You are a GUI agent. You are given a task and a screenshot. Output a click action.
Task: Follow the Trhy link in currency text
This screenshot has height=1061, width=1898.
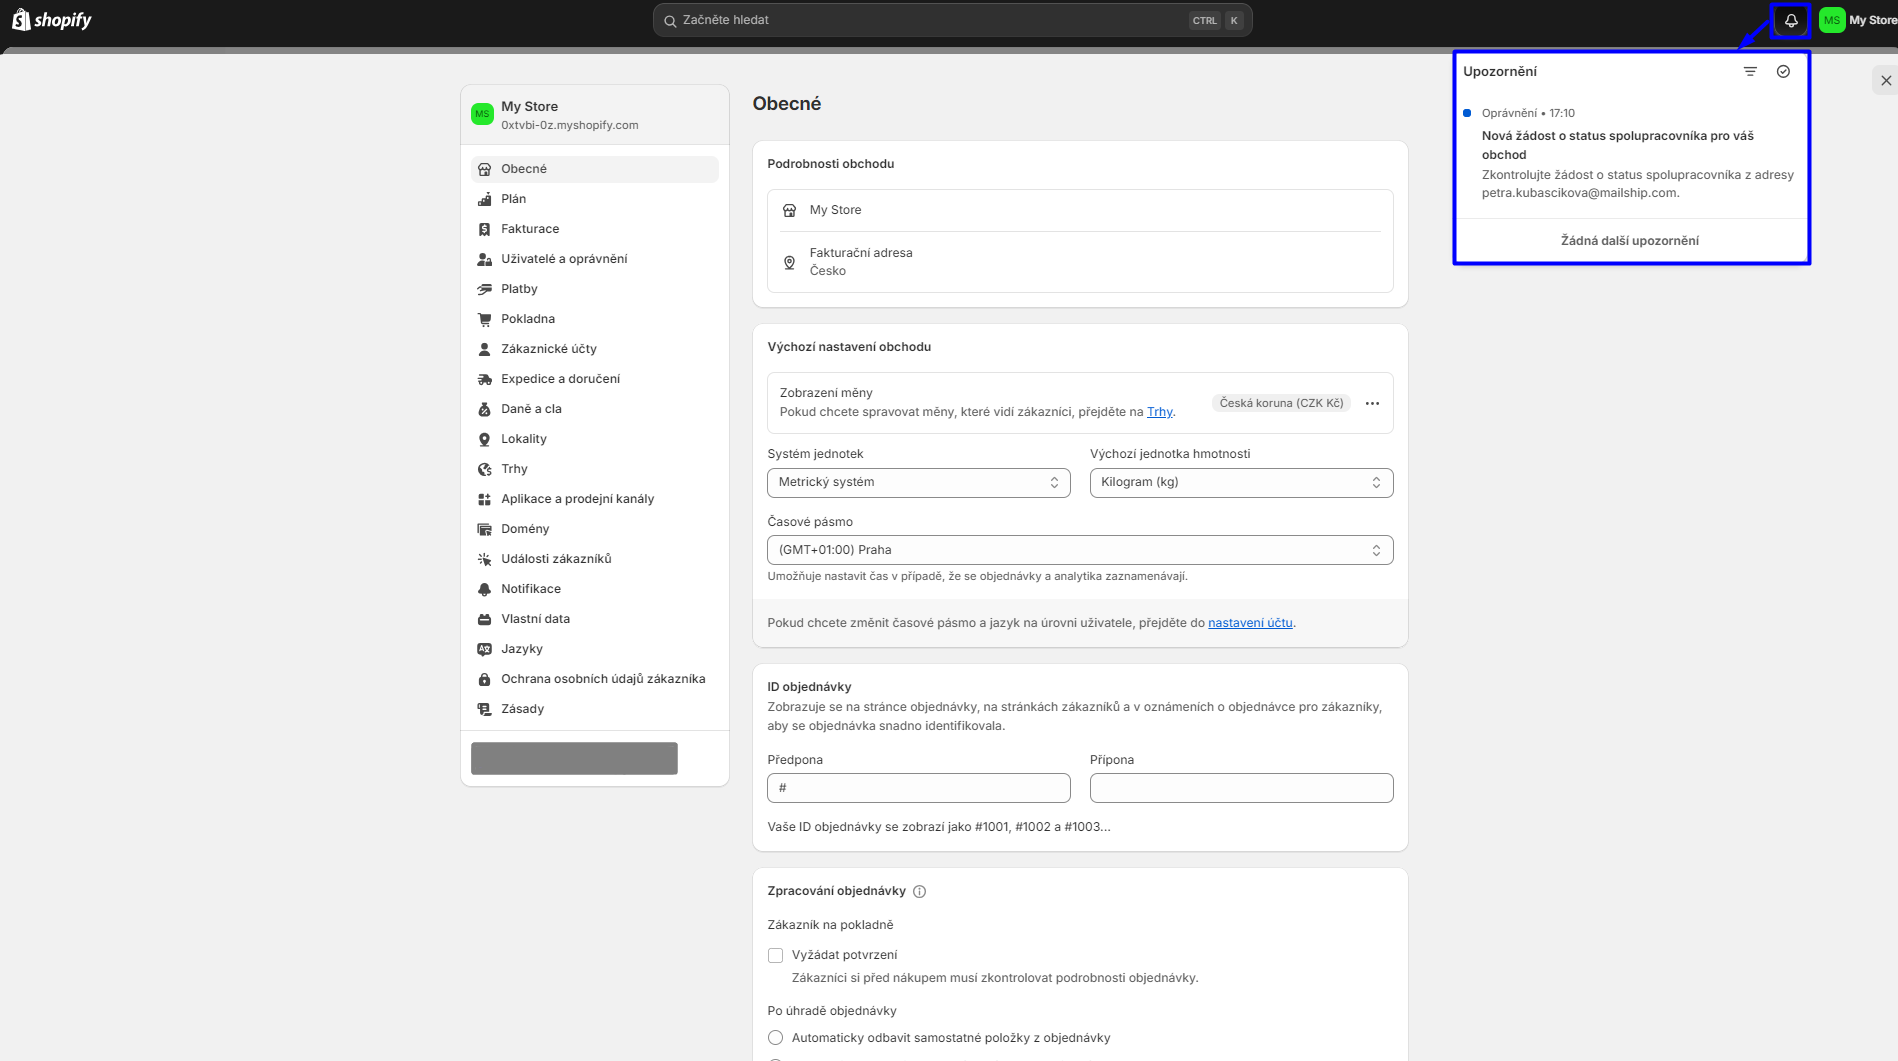1159,412
